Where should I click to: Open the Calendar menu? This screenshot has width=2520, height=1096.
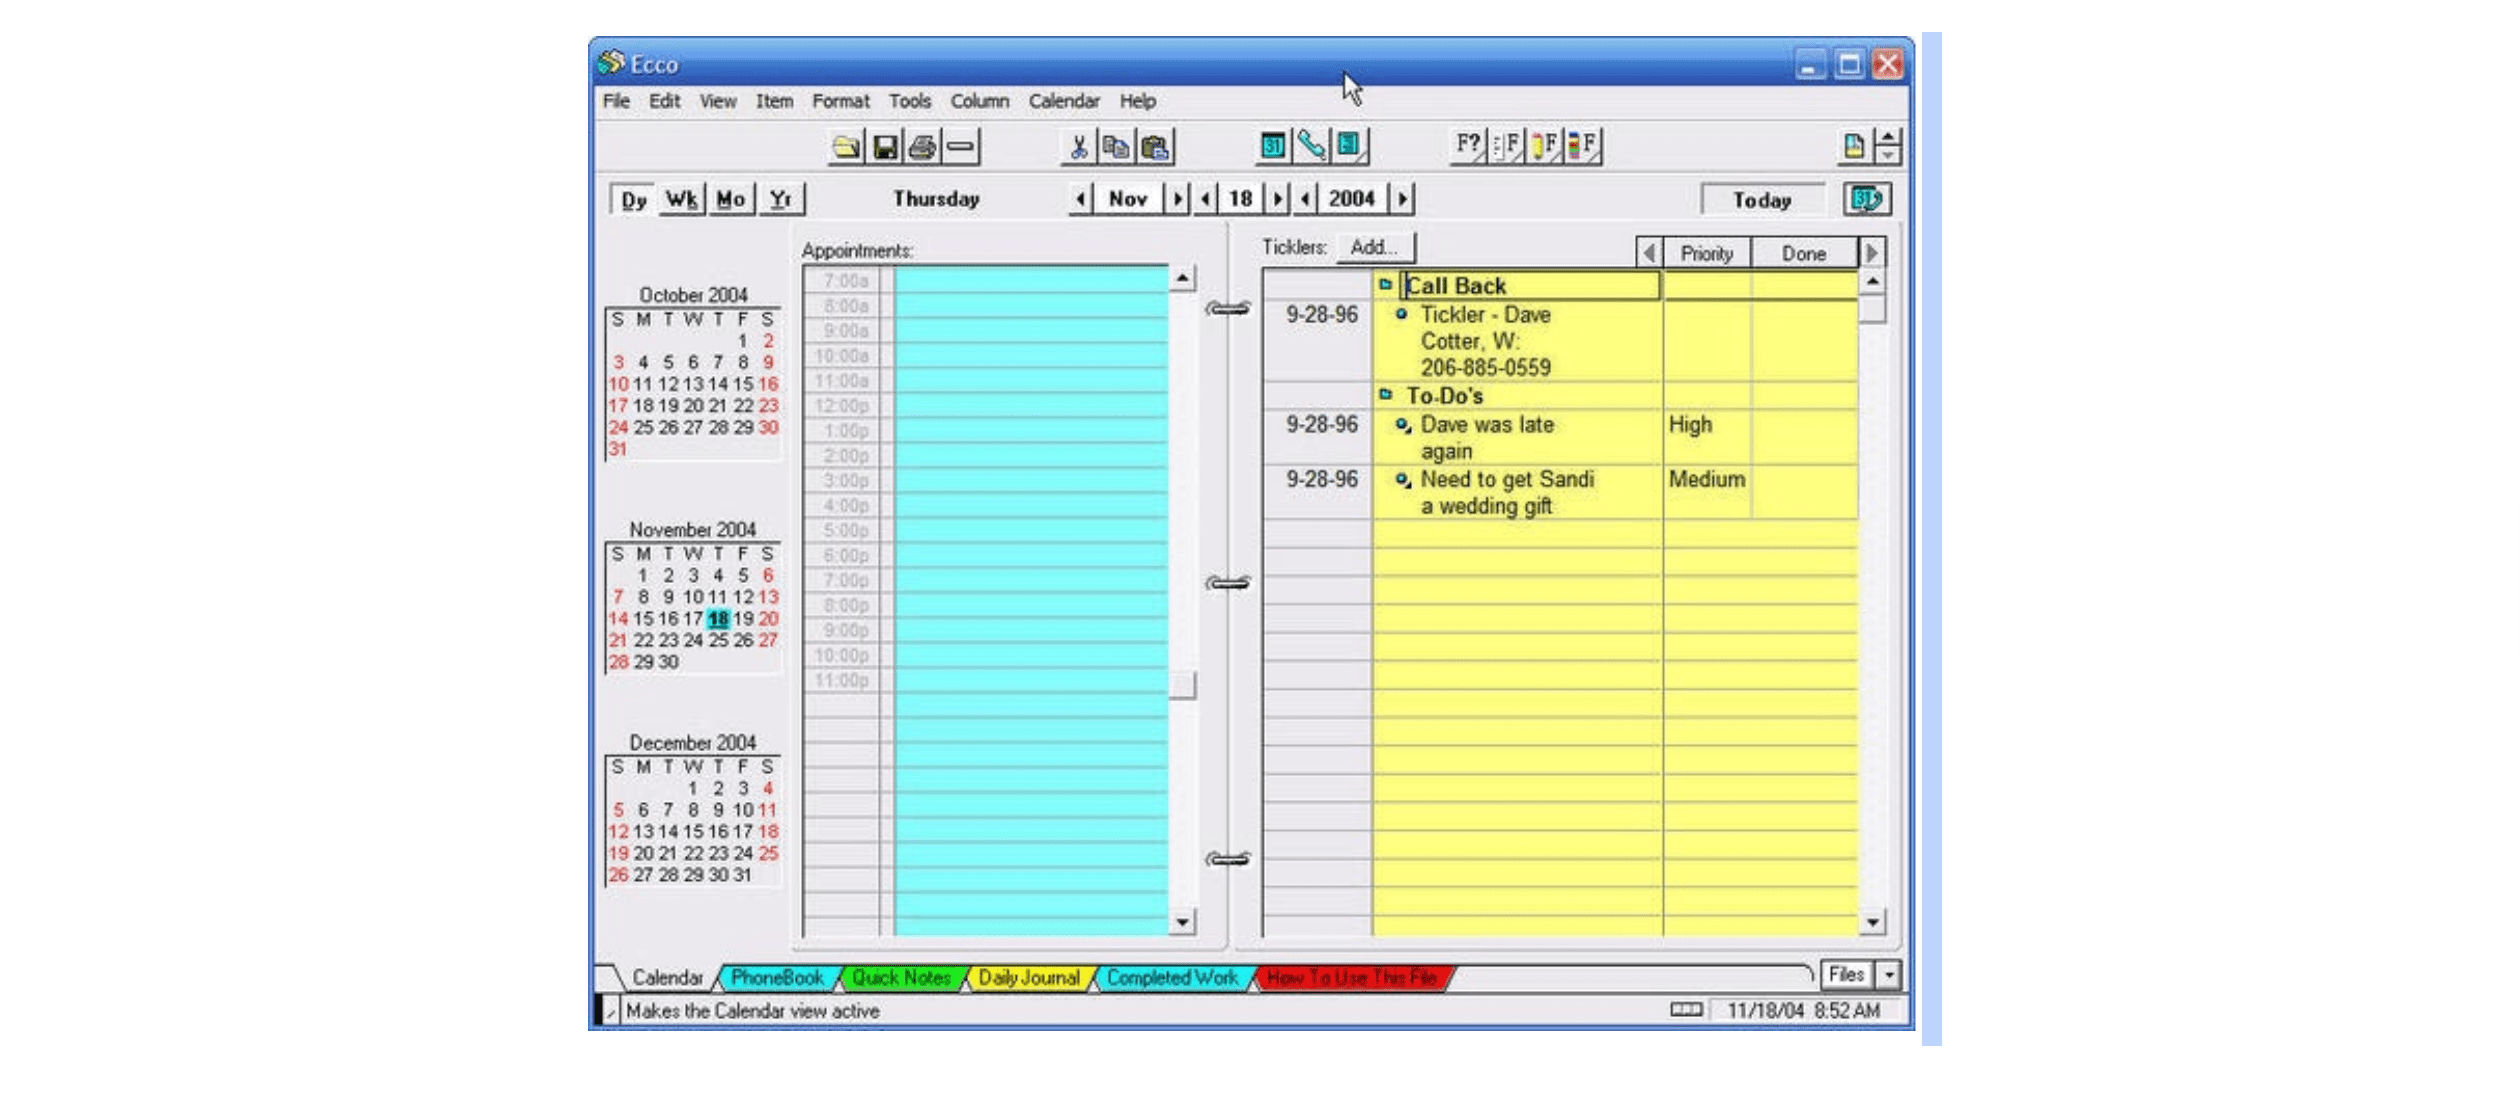pos(1063,101)
